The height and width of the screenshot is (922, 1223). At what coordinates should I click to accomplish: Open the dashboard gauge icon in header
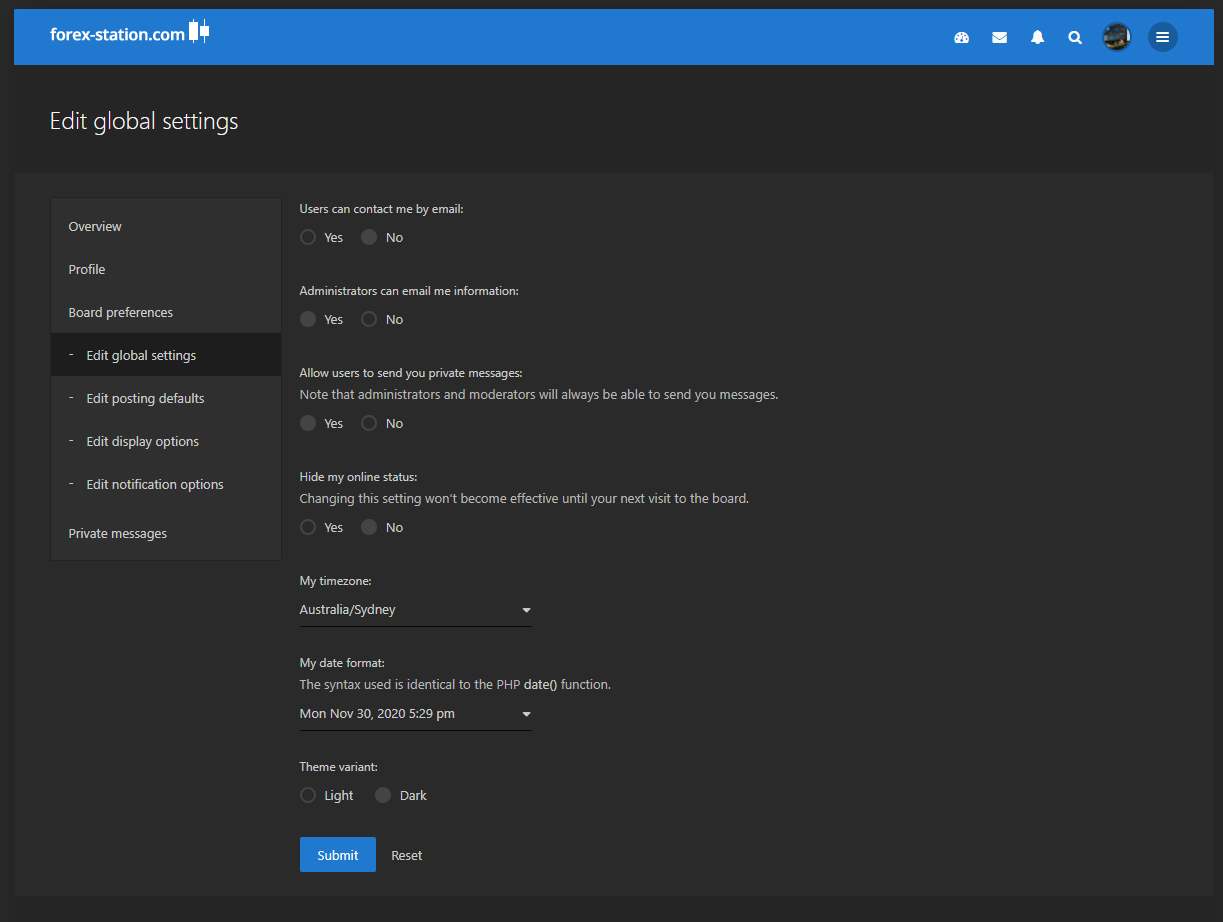[962, 38]
